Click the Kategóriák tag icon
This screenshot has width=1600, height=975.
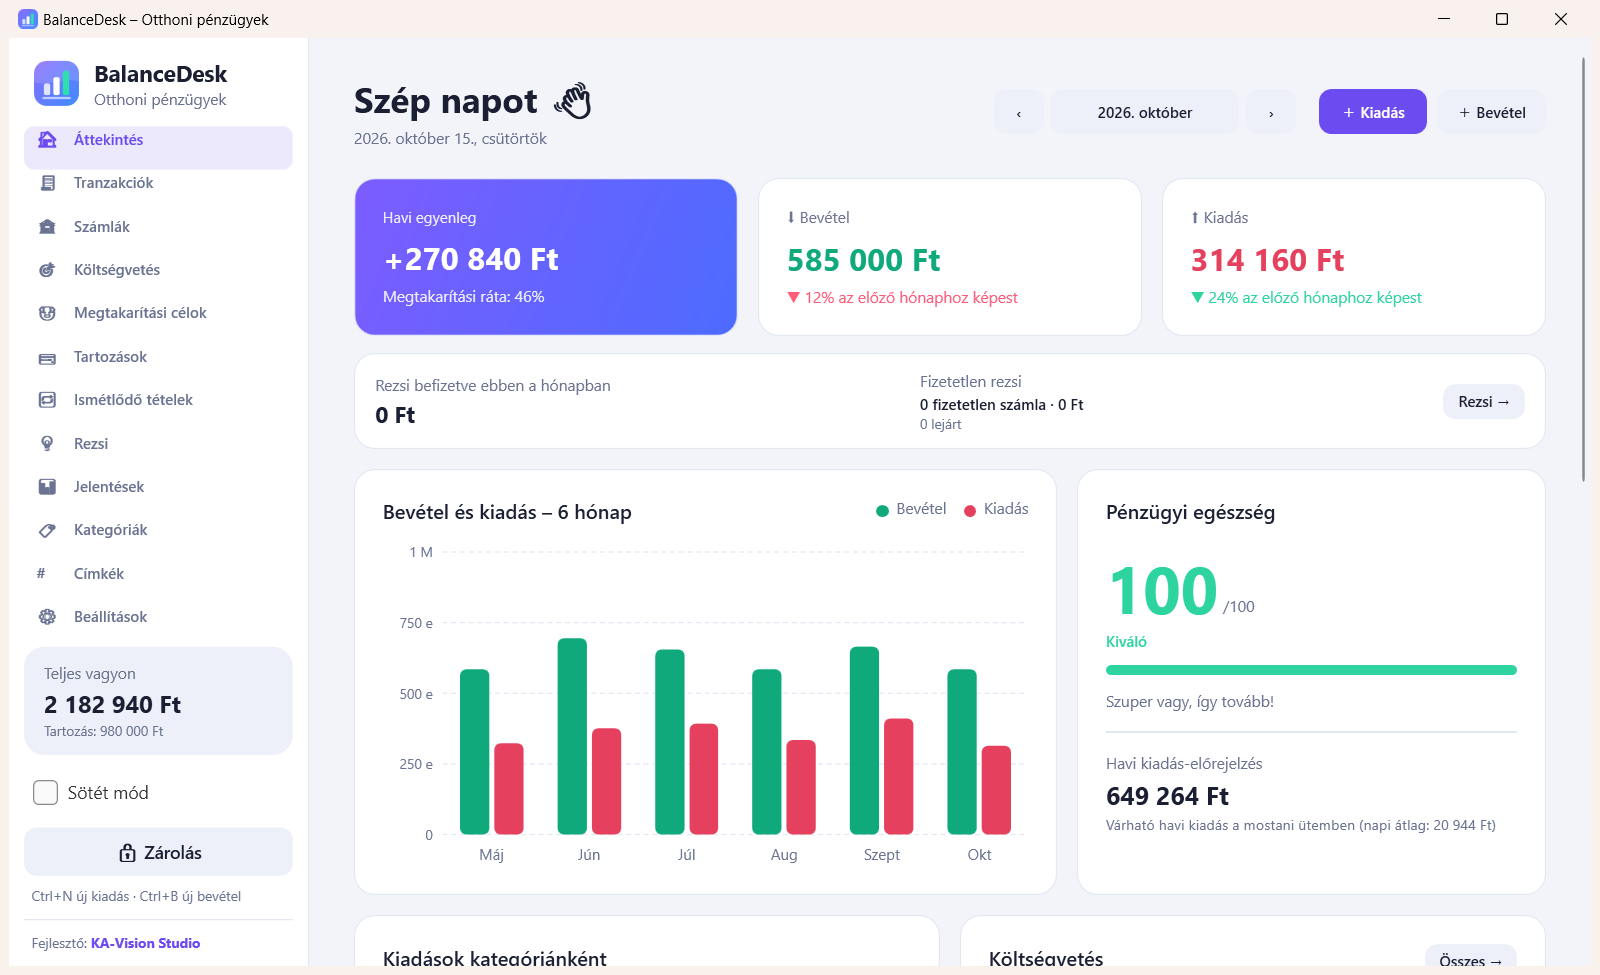[47, 530]
